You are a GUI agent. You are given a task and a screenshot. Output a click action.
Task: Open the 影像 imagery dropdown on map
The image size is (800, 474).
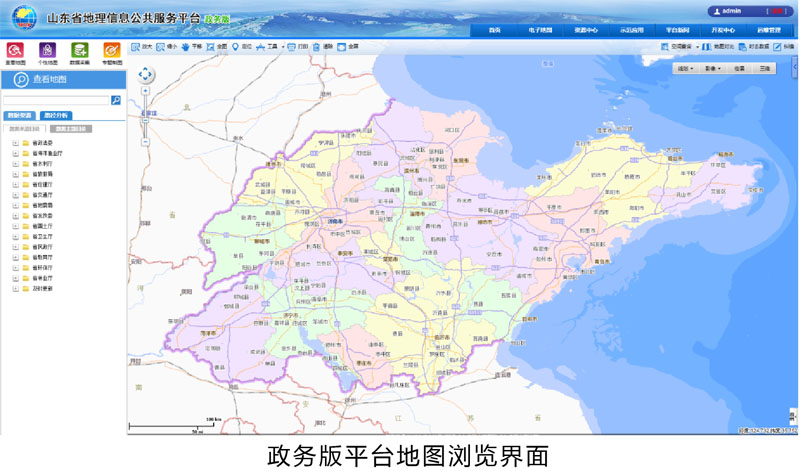click(x=713, y=68)
